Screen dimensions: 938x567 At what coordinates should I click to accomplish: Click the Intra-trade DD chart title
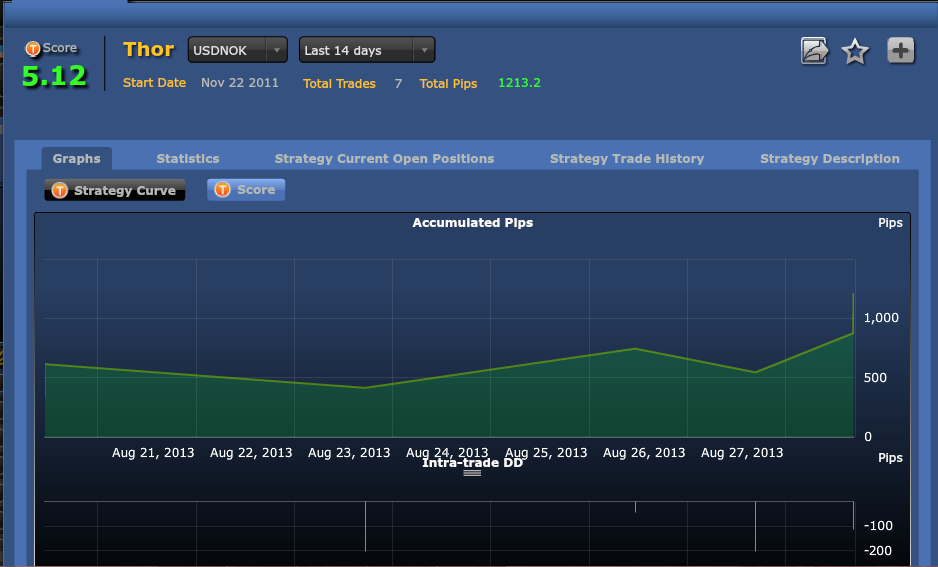[473, 463]
